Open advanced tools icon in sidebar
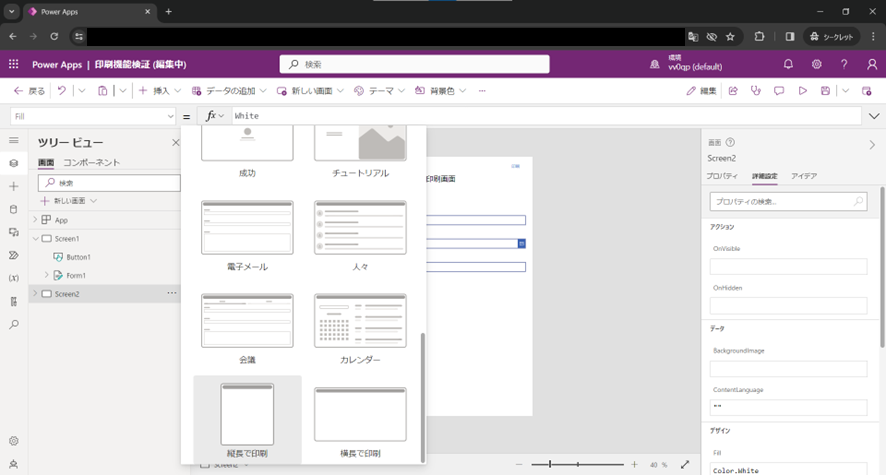Screen dimensions: 886x475 [x=14, y=301]
